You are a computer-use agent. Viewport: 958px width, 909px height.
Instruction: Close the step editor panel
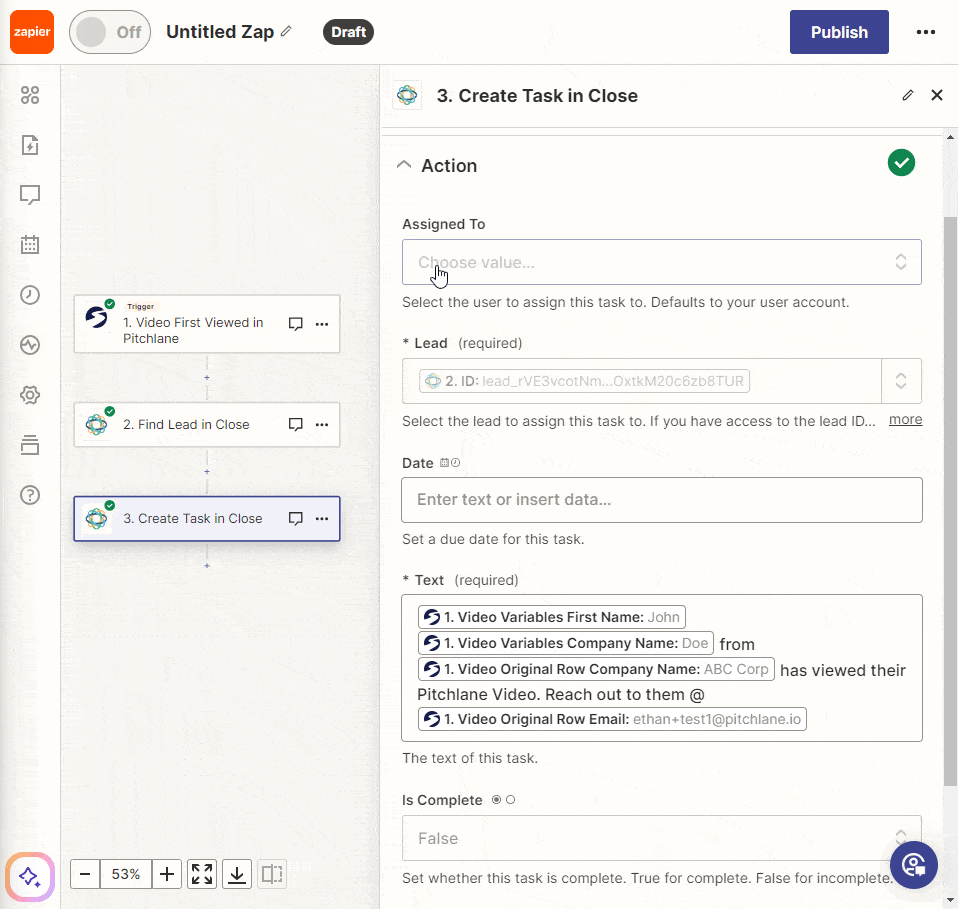click(x=937, y=95)
